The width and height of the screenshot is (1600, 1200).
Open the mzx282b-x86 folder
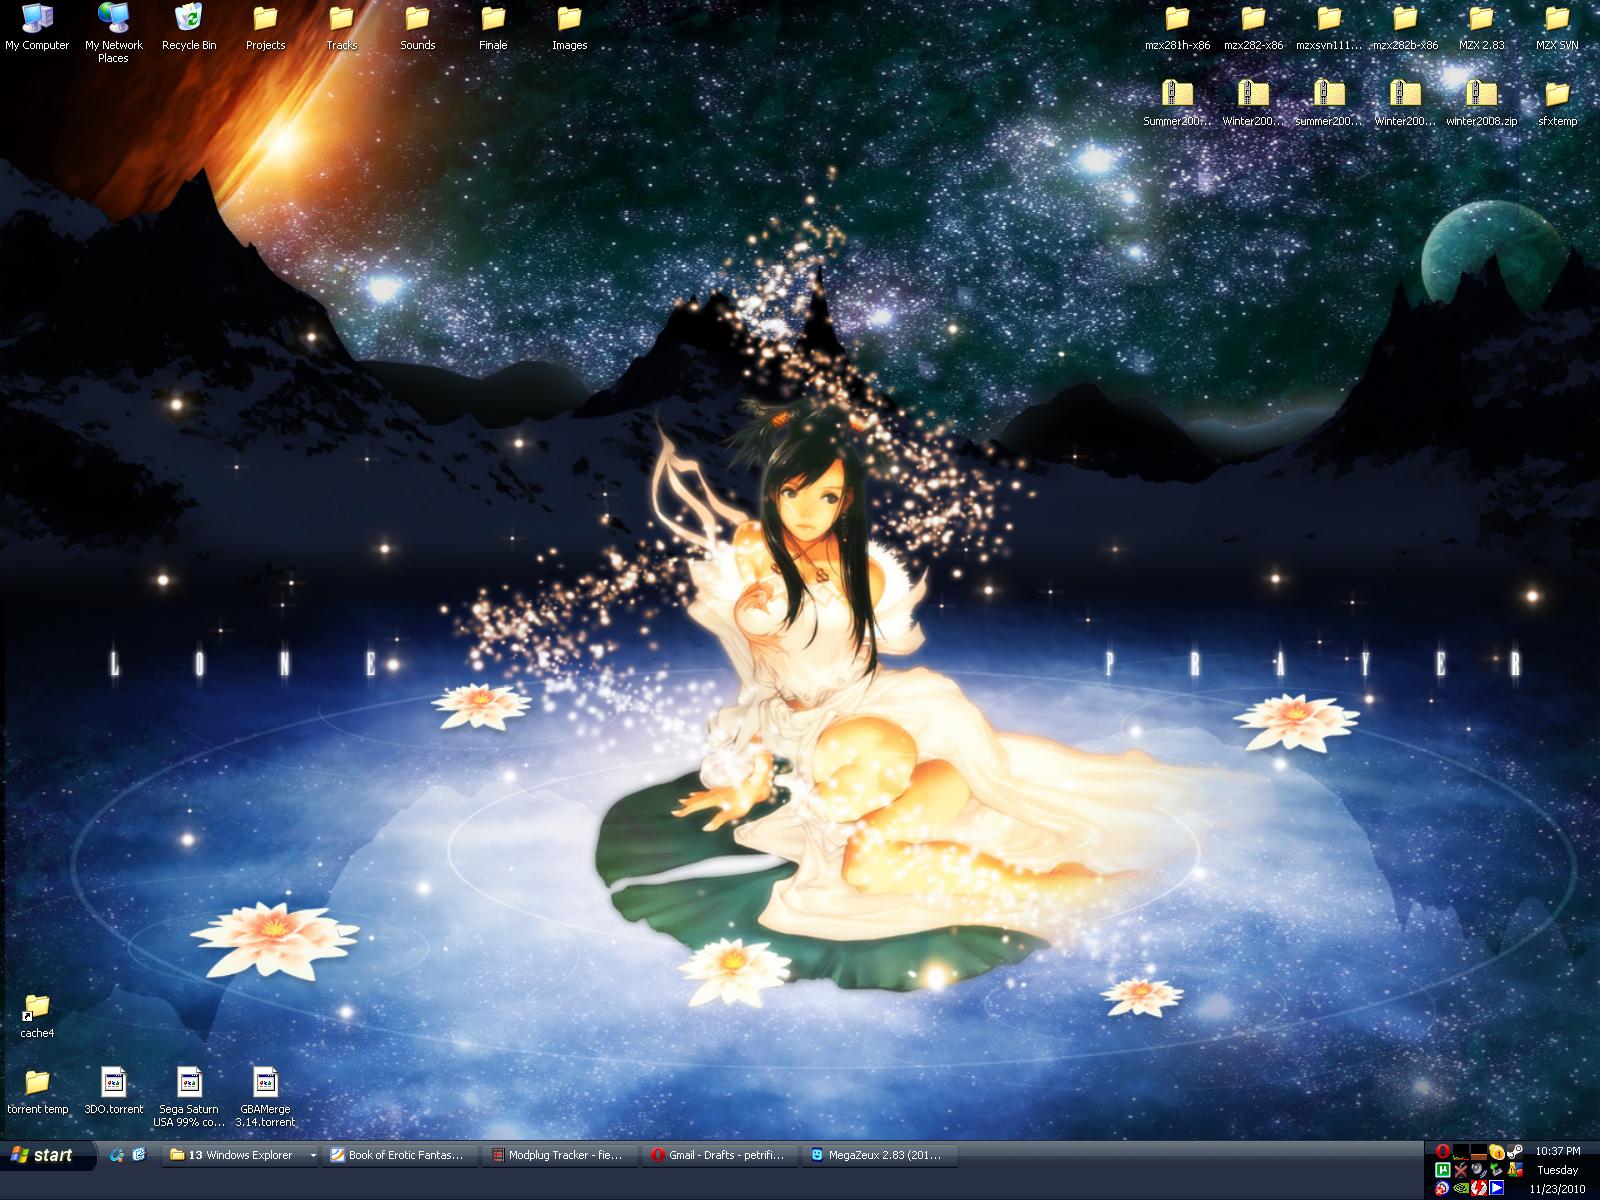coord(1405,27)
